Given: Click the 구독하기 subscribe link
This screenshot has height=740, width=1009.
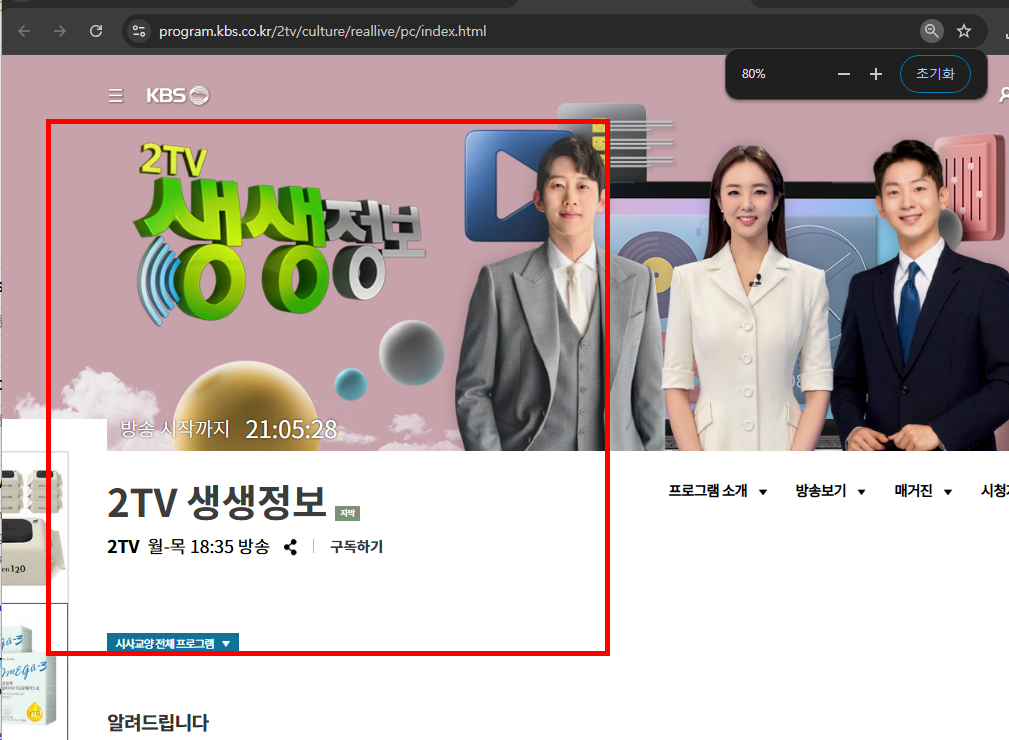Looking at the screenshot, I should click(355, 547).
